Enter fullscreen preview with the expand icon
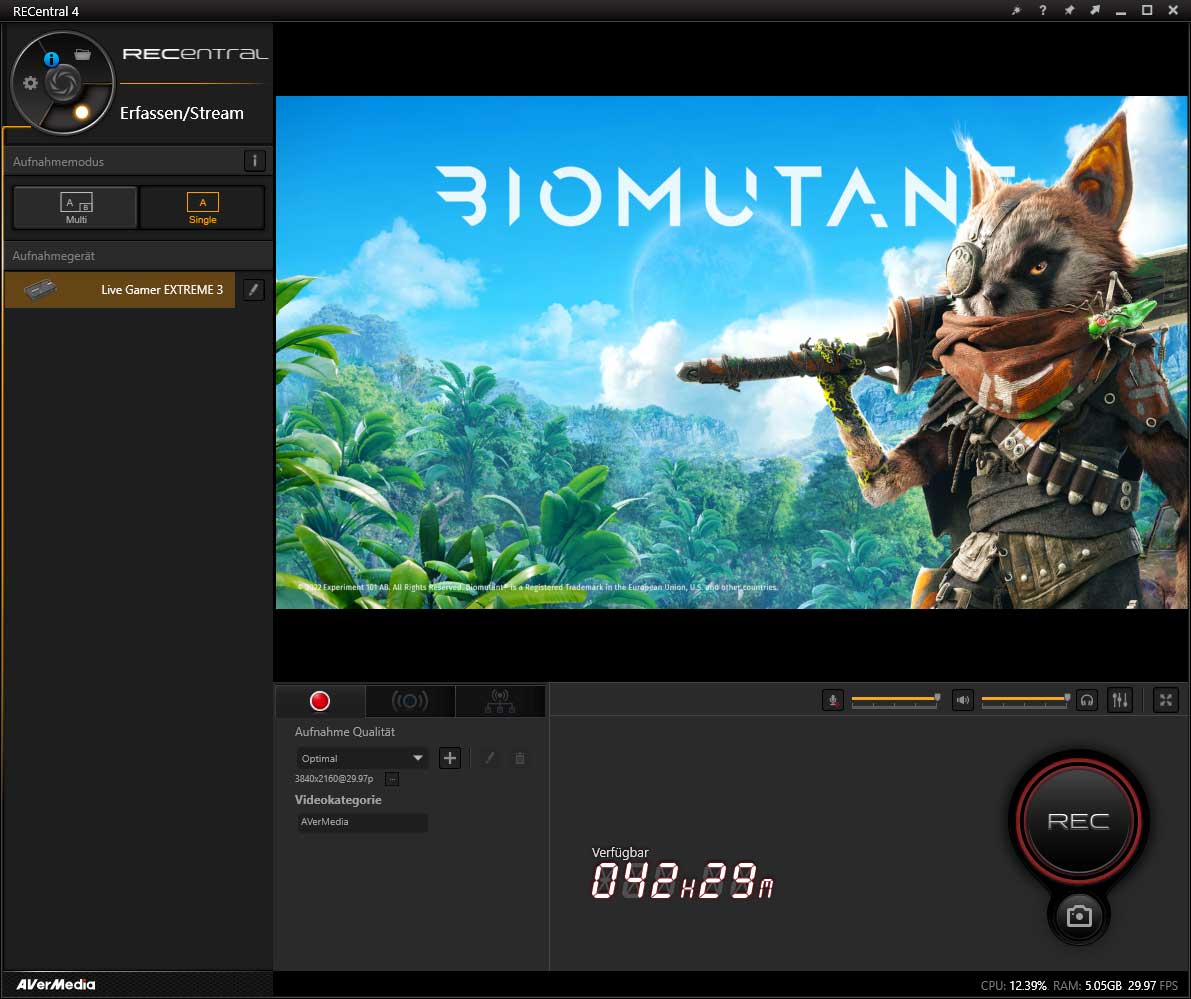The width and height of the screenshot is (1191, 999). [x=1166, y=700]
